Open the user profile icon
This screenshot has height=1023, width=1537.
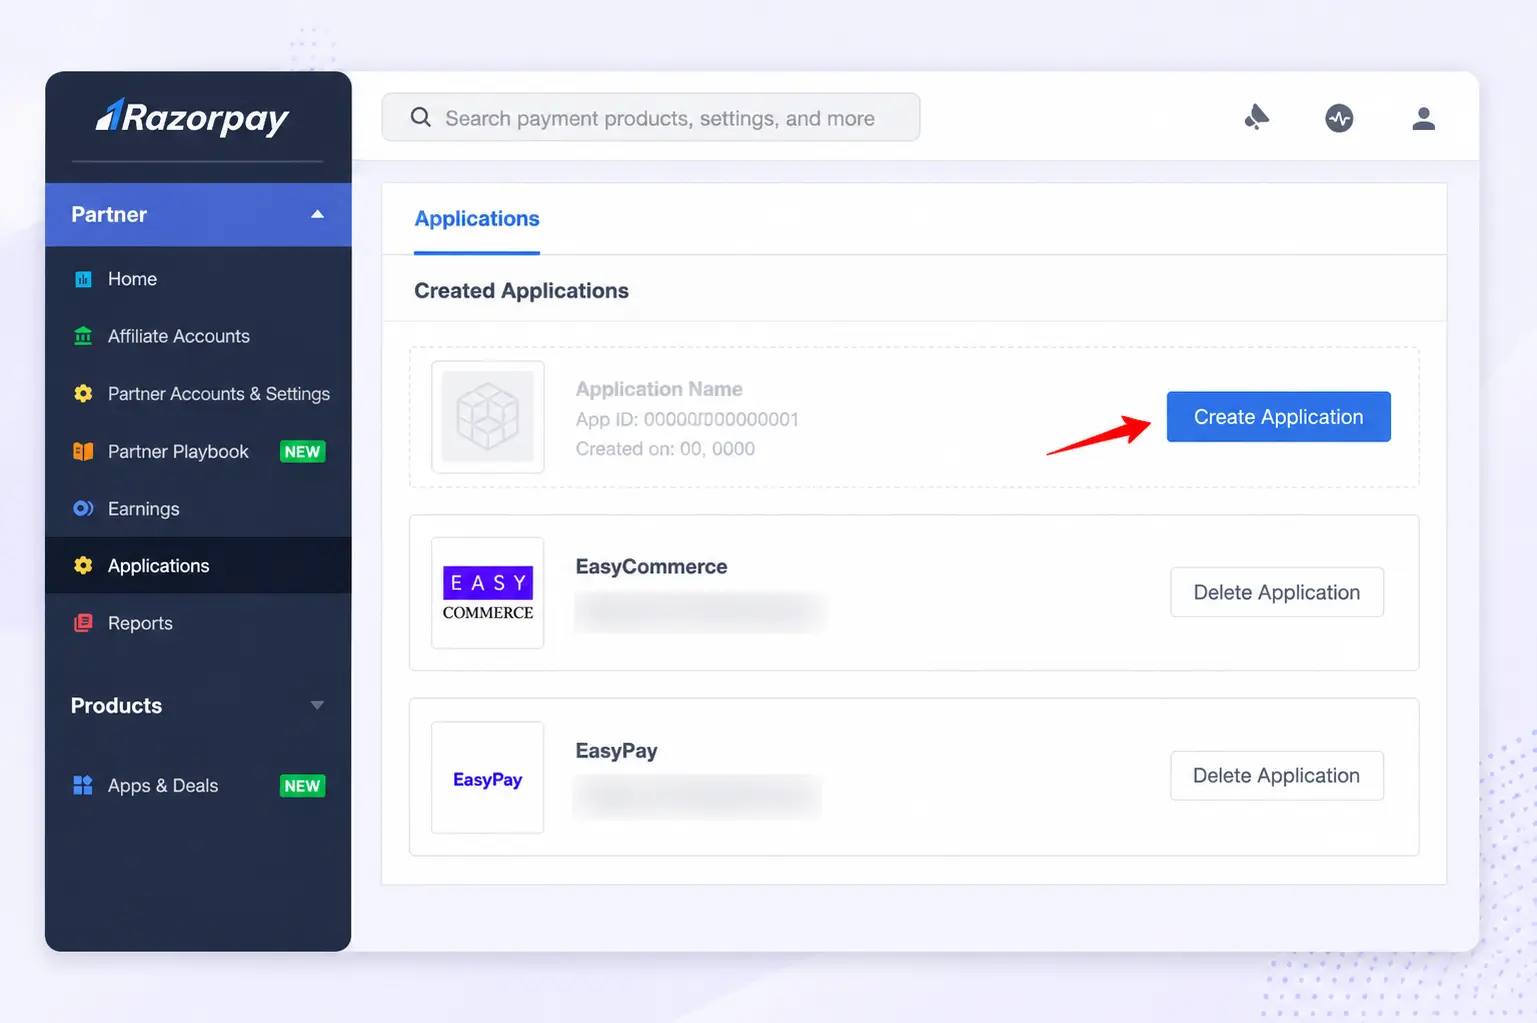coord(1423,119)
